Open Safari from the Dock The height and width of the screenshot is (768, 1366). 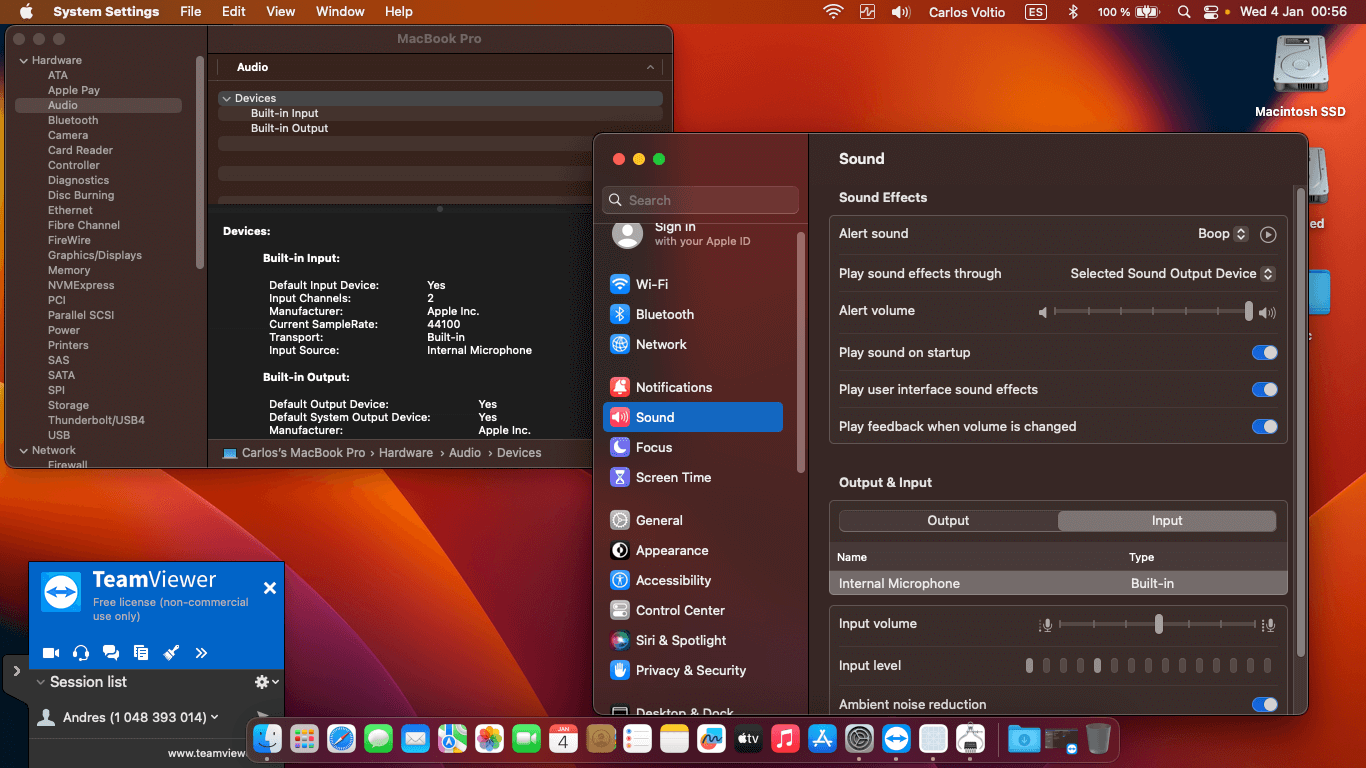tap(341, 739)
